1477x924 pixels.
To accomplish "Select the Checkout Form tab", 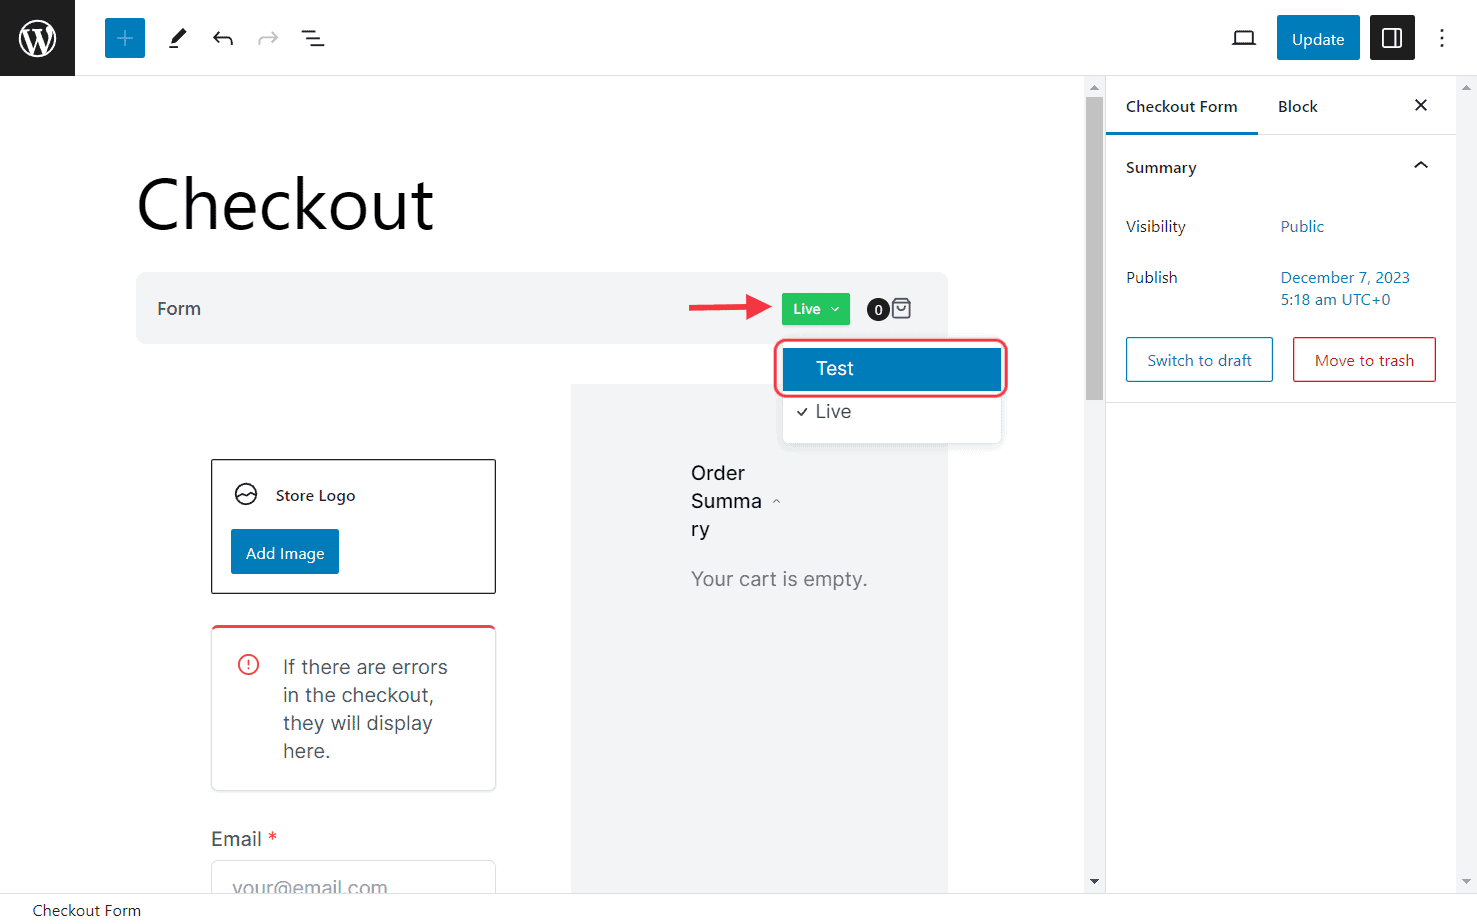I will (x=1181, y=106).
